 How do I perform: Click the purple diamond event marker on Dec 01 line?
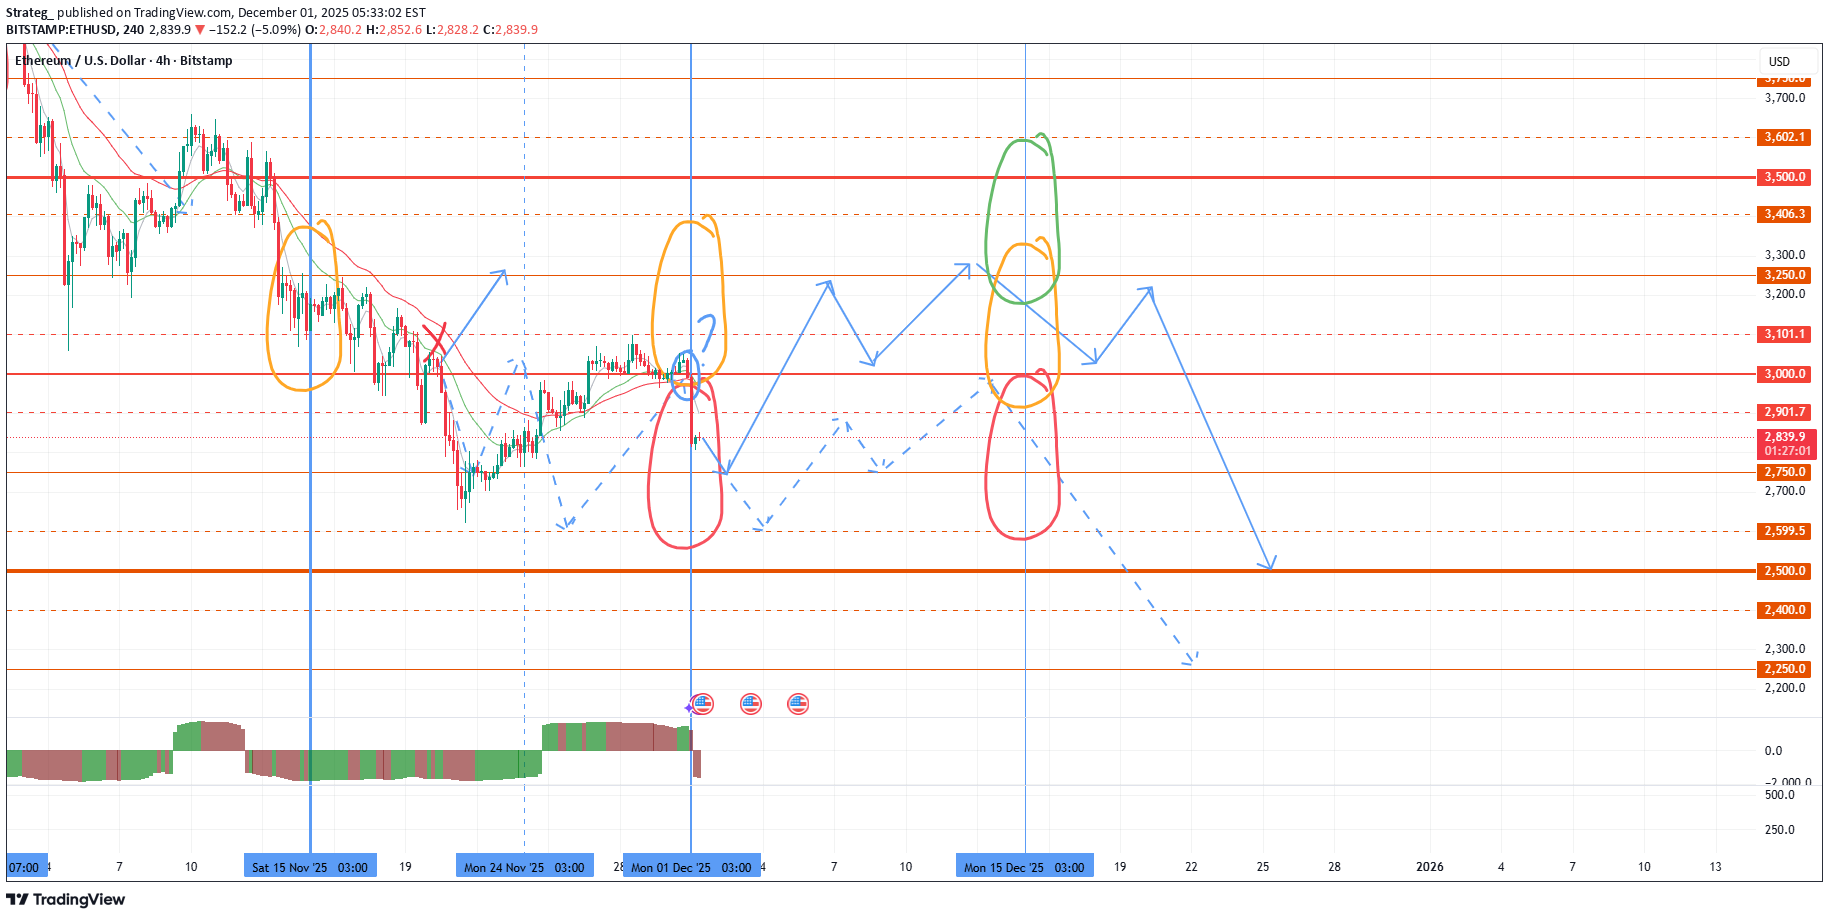pyautogui.click(x=690, y=706)
